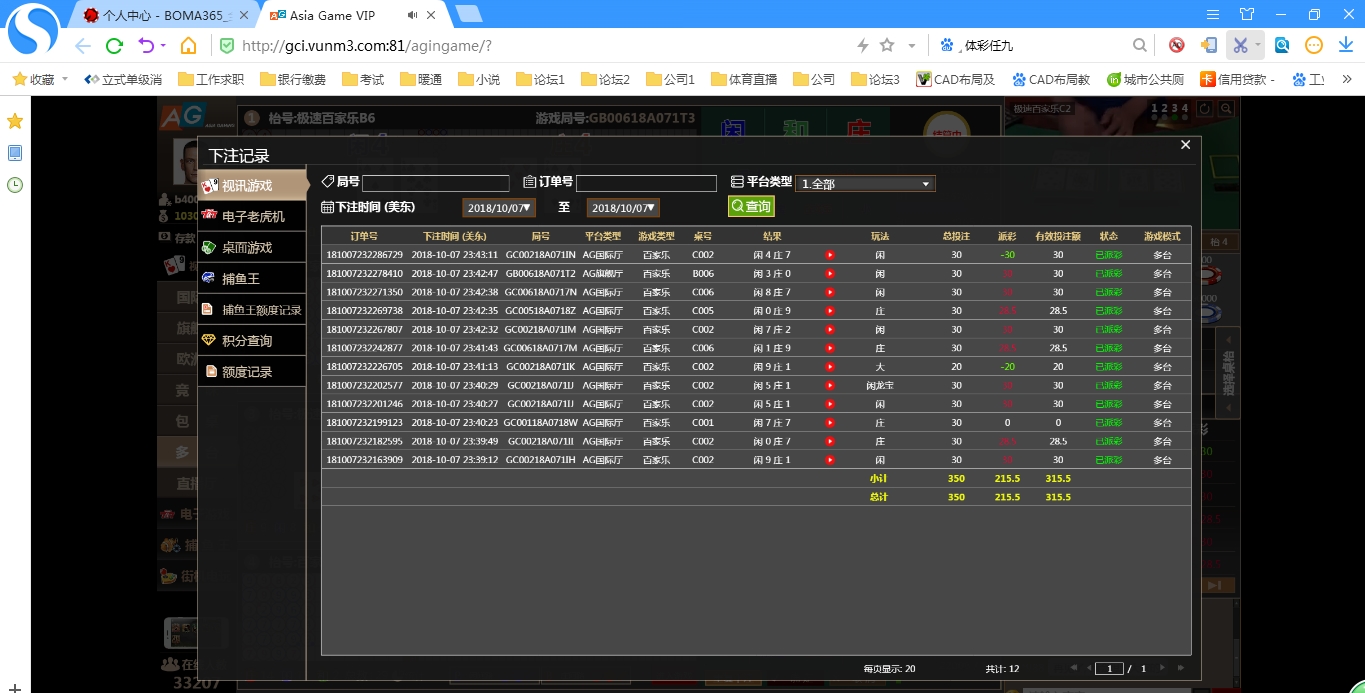This screenshot has width=1365, height=693.
Task: Open the browser skin shirt icon
Action: tap(1247, 14)
